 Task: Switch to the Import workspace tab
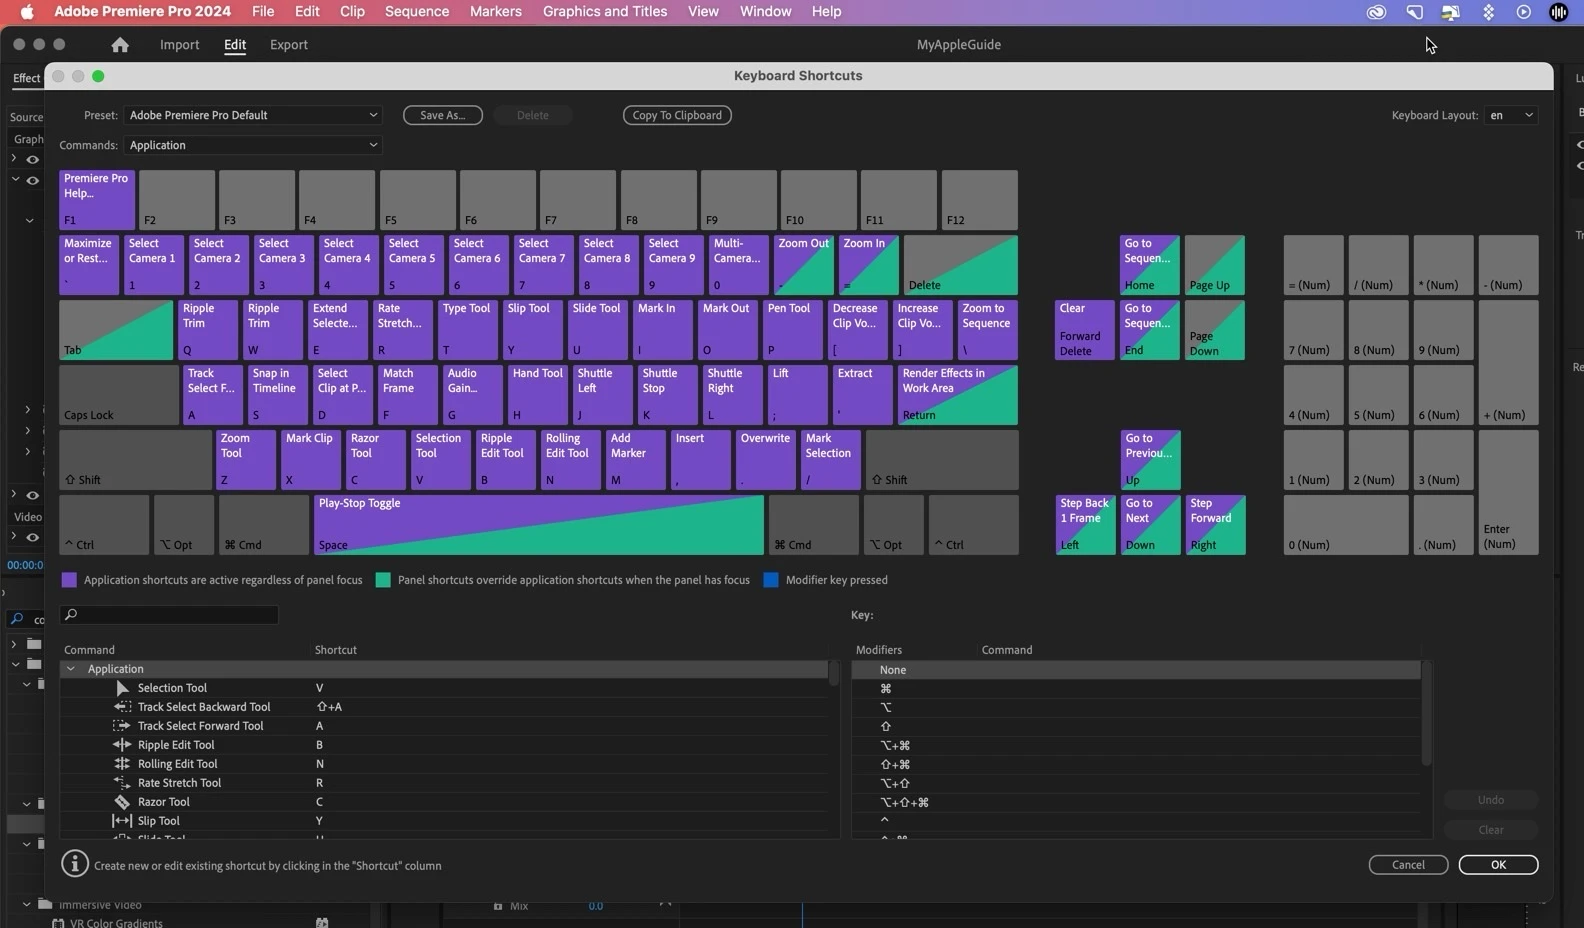180,45
